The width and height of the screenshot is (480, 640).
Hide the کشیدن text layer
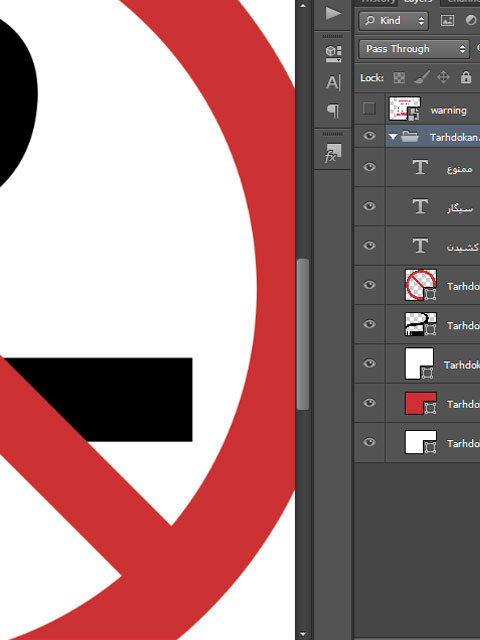(x=369, y=245)
